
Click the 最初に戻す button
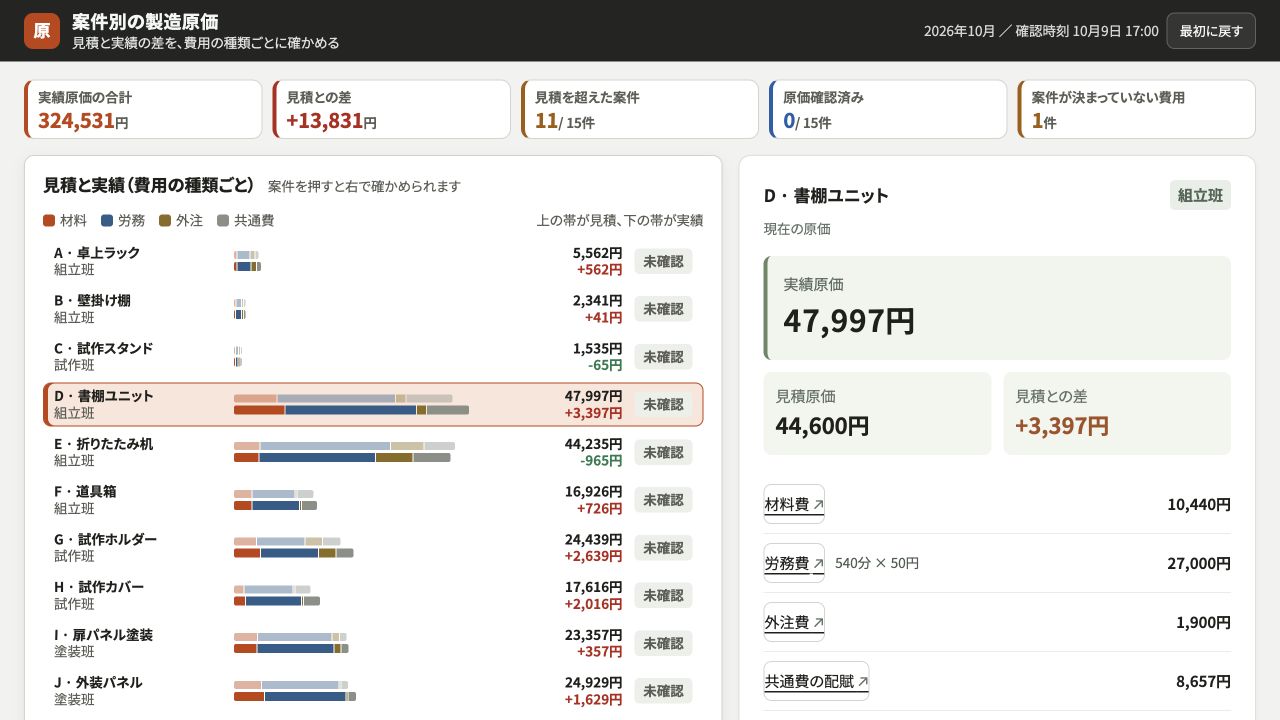[1211, 31]
